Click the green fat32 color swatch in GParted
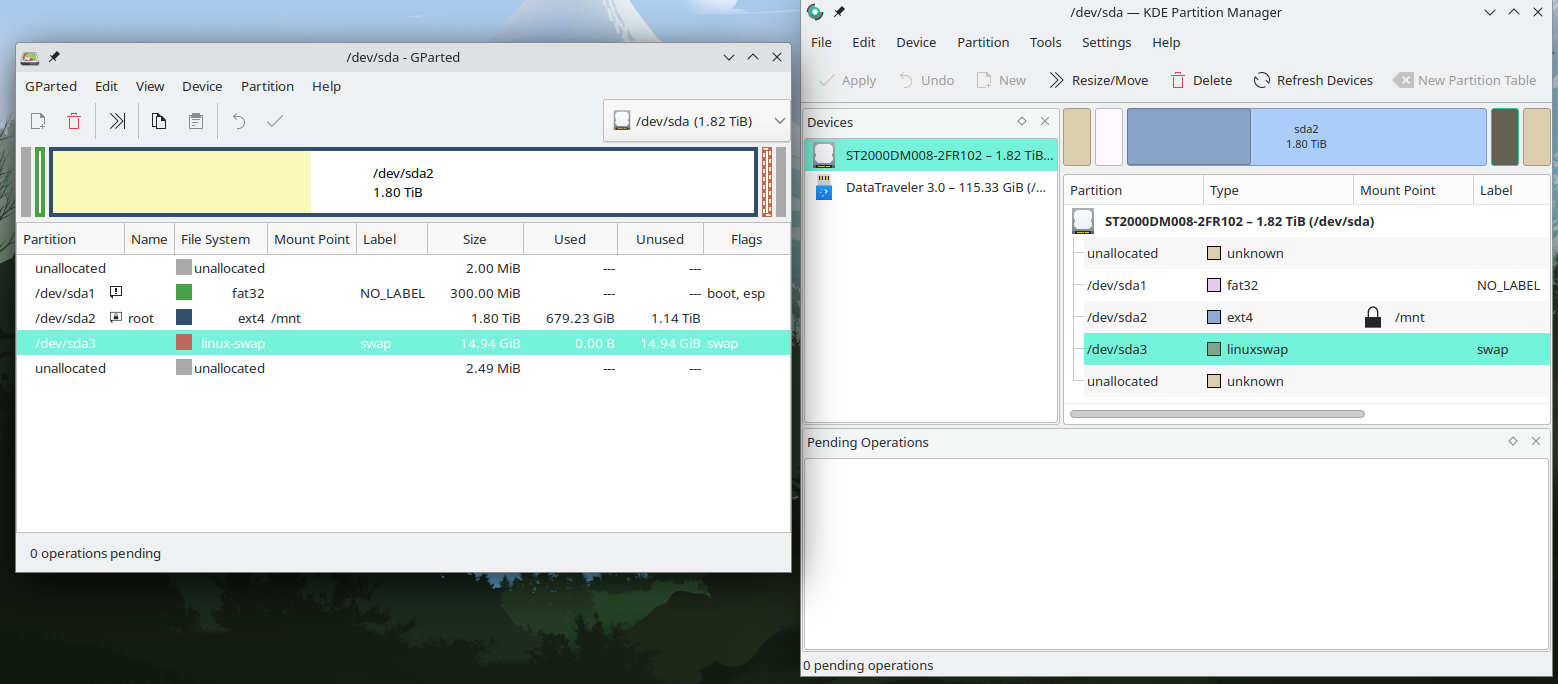1558x684 pixels. pyautogui.click(x=184, y=293)
